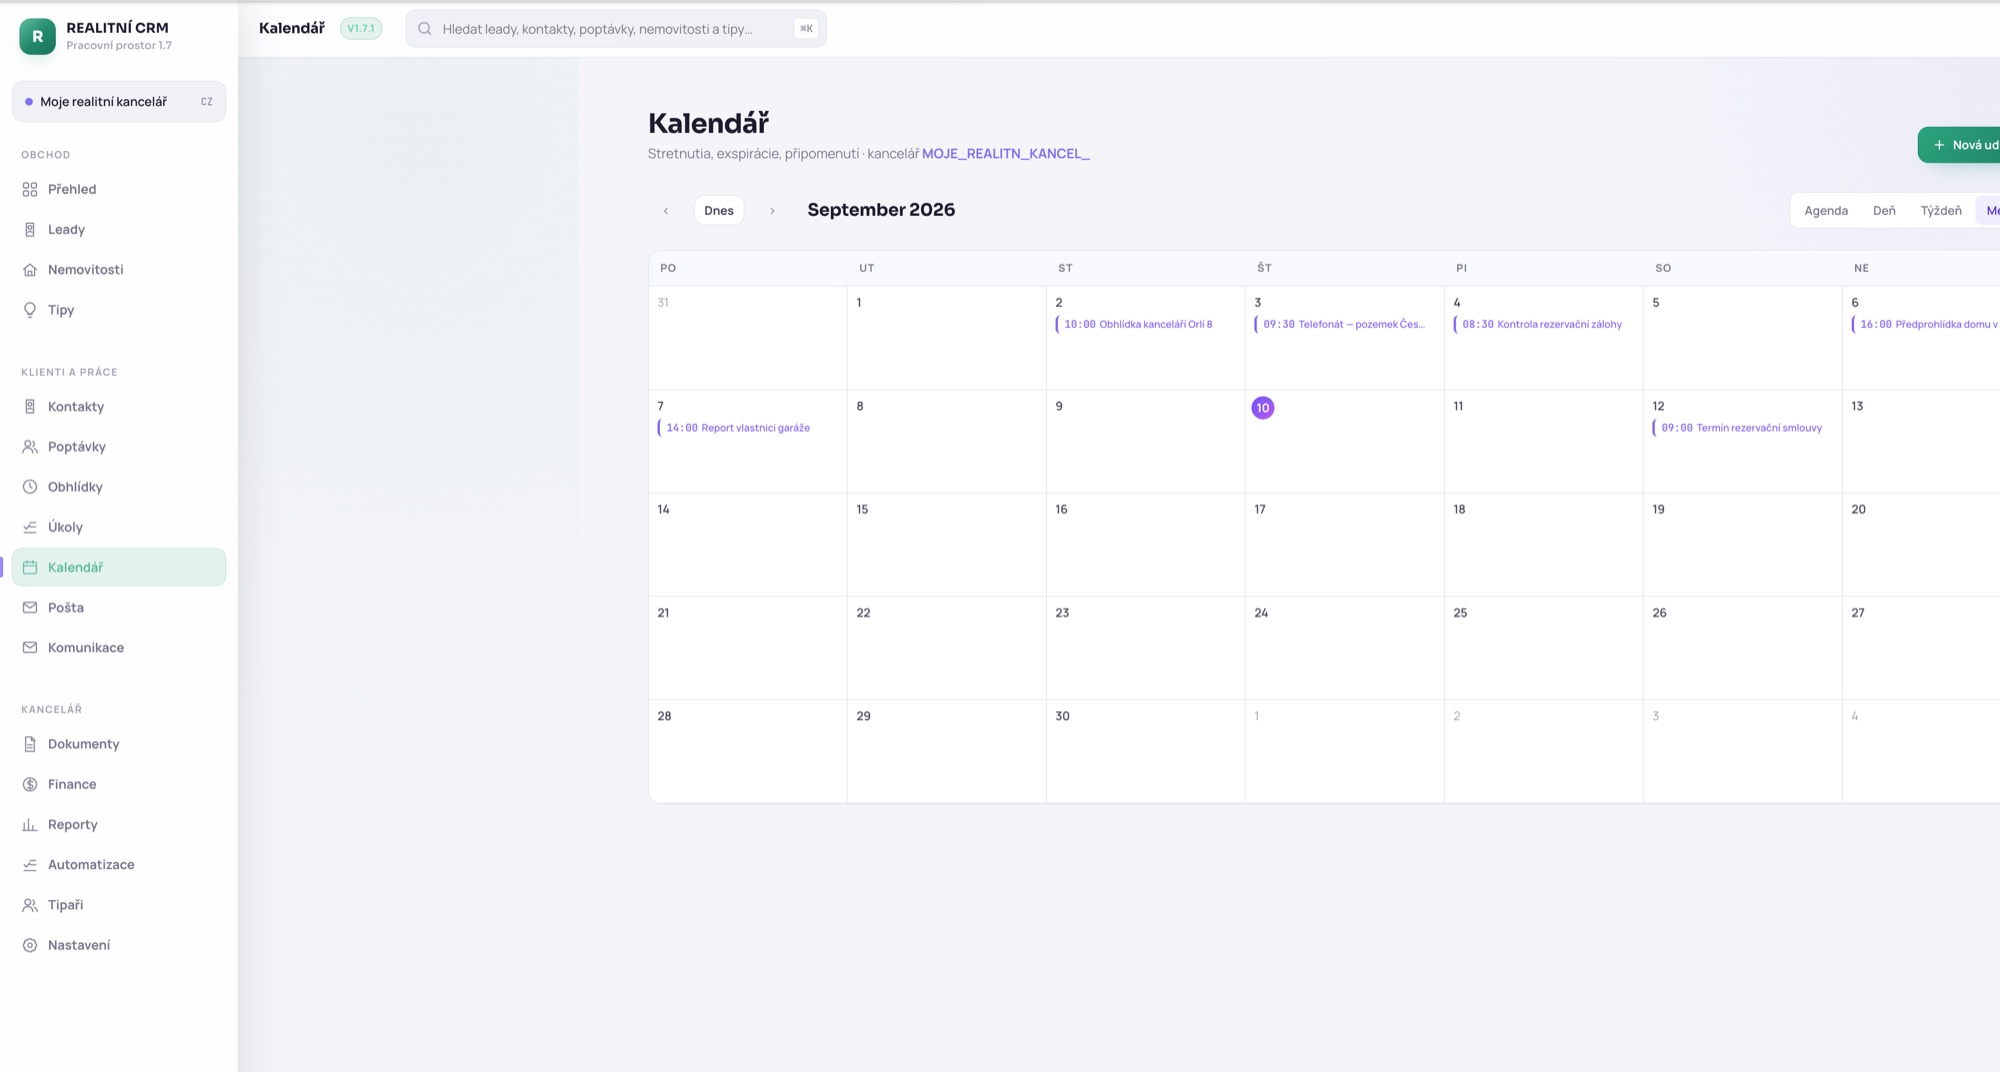Image resolution: width=2000 pixels, height=1072 pixels.
Task: Click the Poptávky people icon
Action: [x=30, y=447]
